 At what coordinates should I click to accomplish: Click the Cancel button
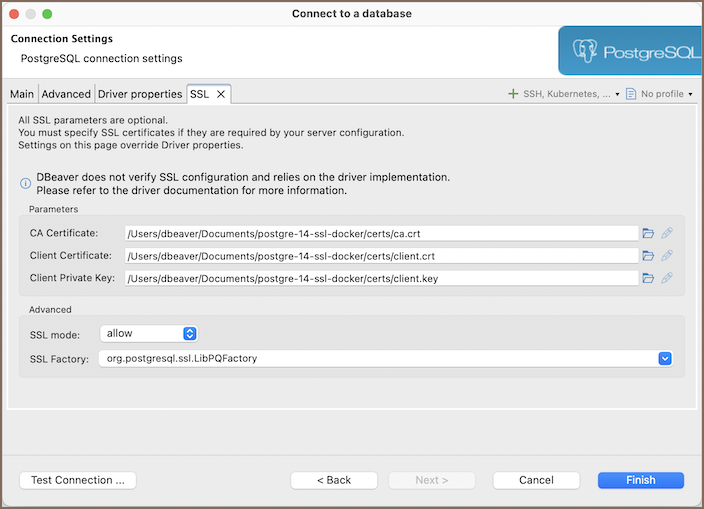tap(536, 480)
